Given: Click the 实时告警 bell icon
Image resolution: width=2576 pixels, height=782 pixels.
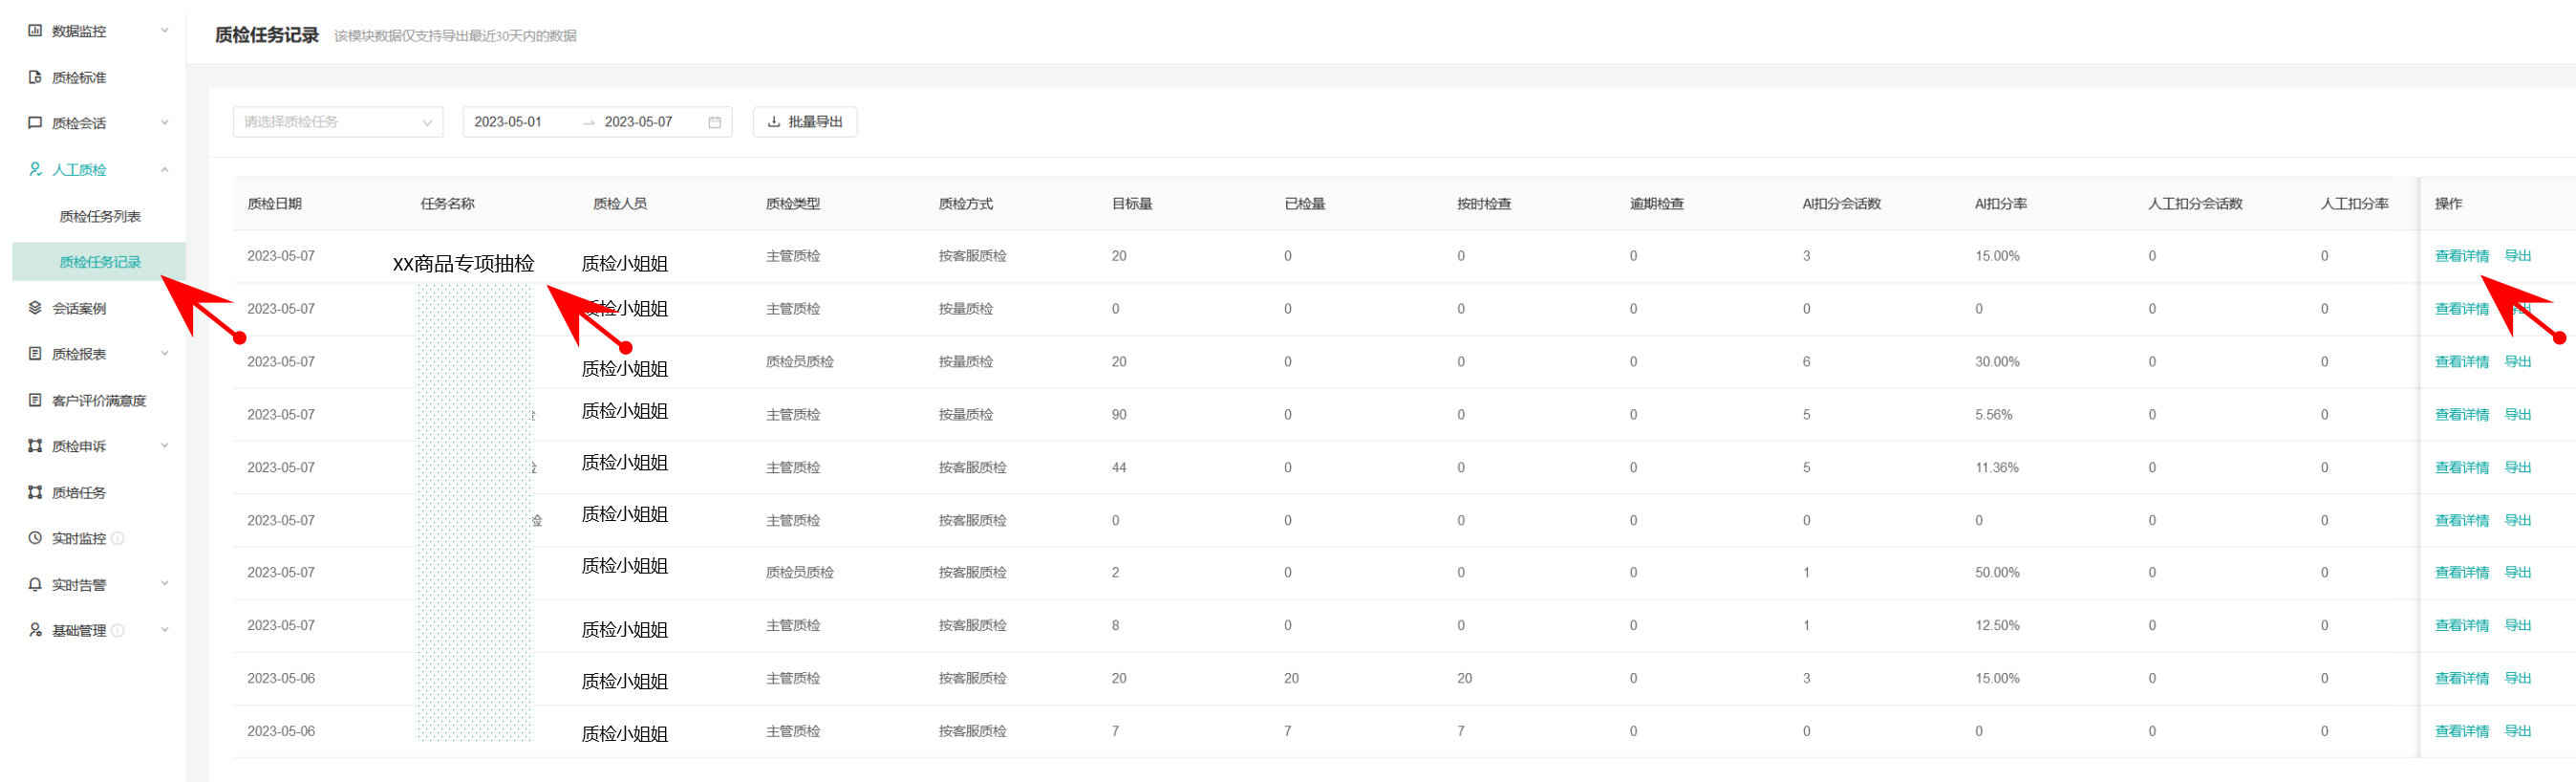Looking at the screenshot, I should (x=35, y=584).
